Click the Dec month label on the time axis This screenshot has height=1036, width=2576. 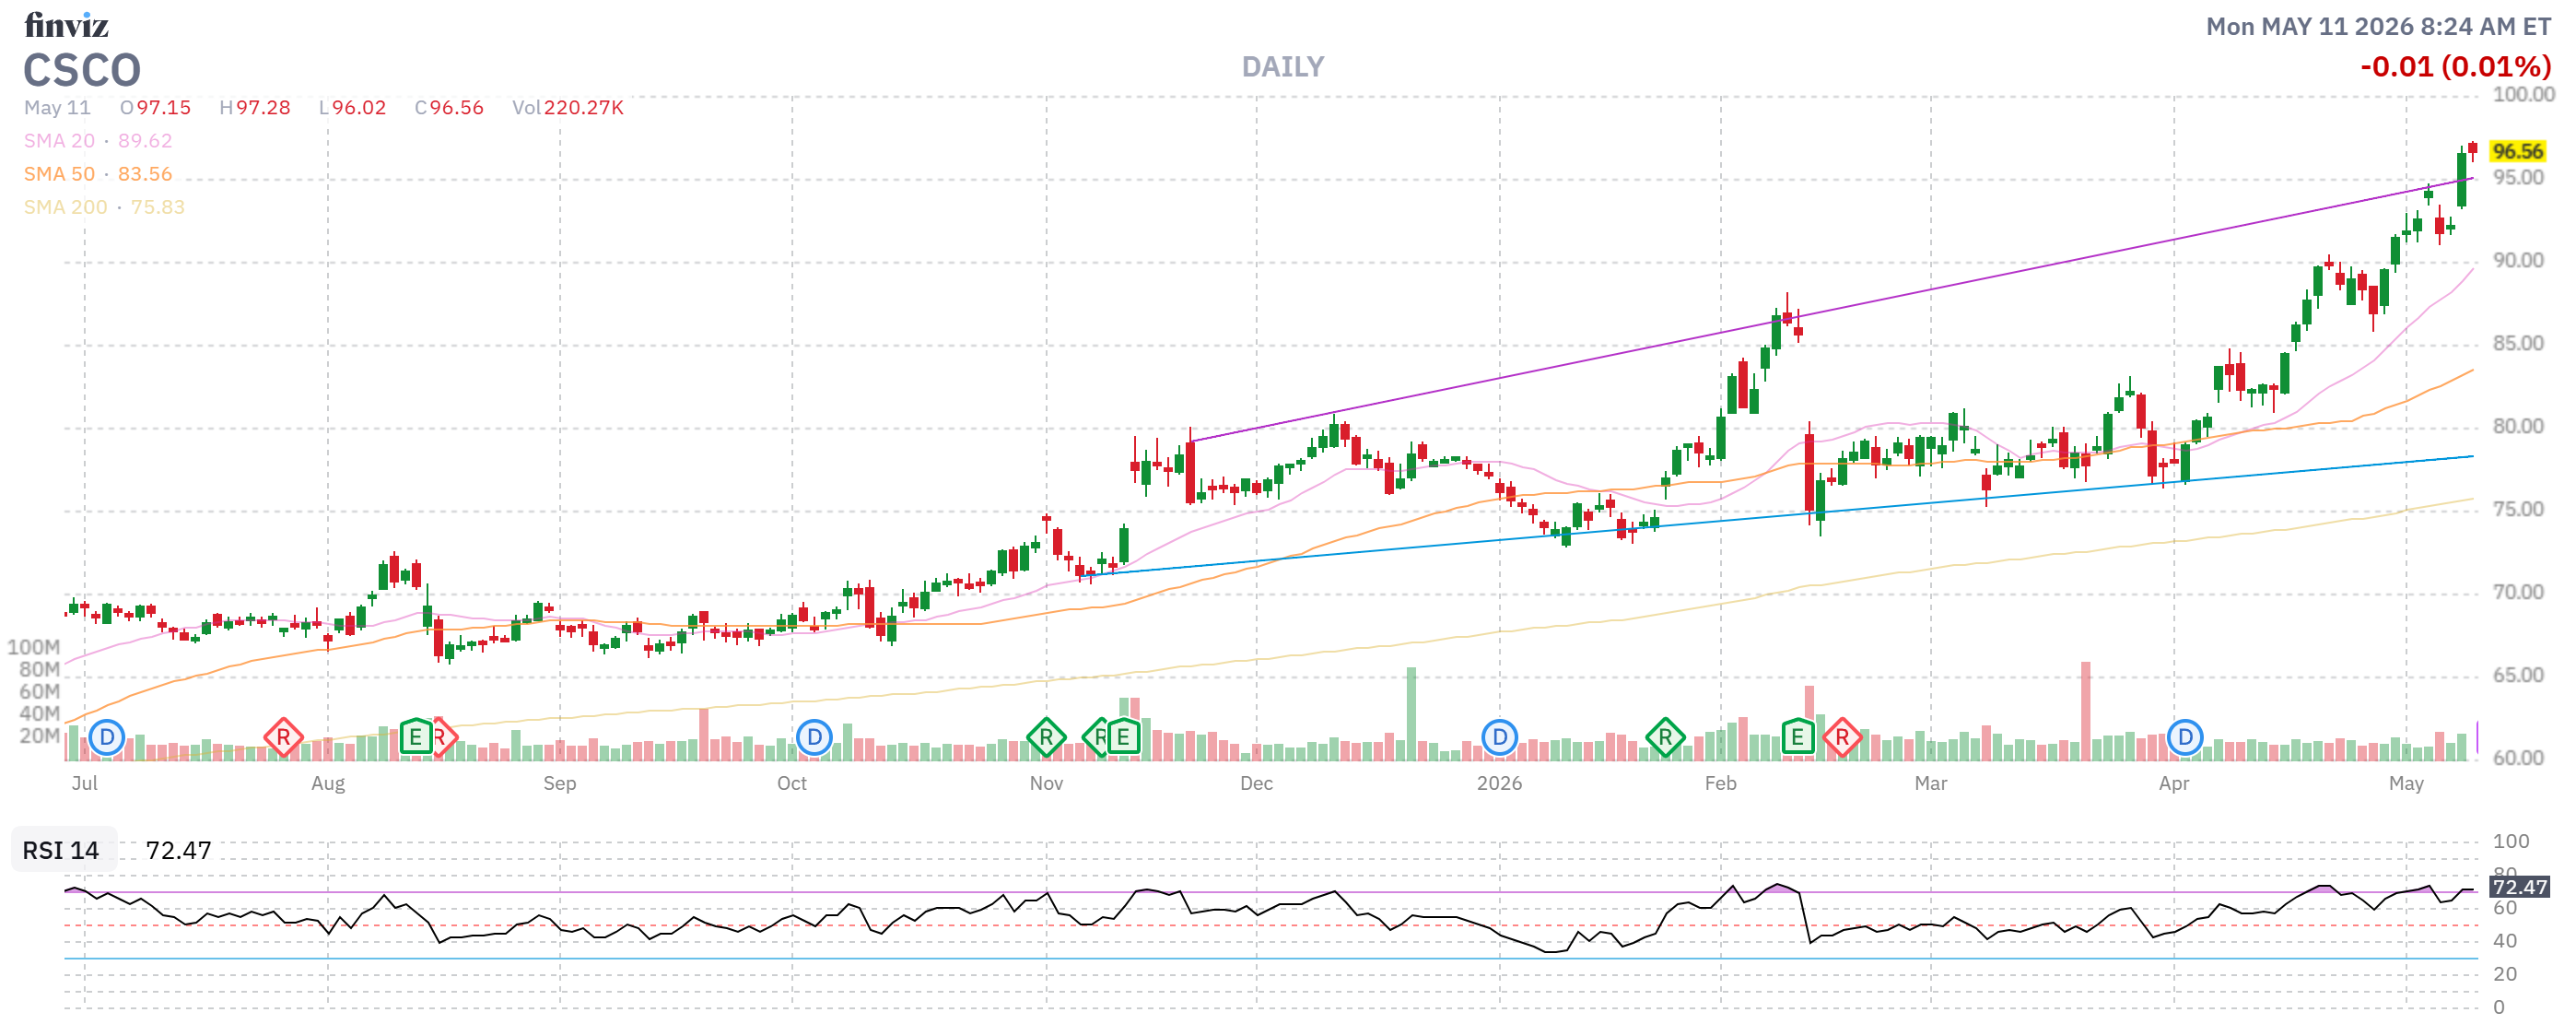click(1256, 784)
